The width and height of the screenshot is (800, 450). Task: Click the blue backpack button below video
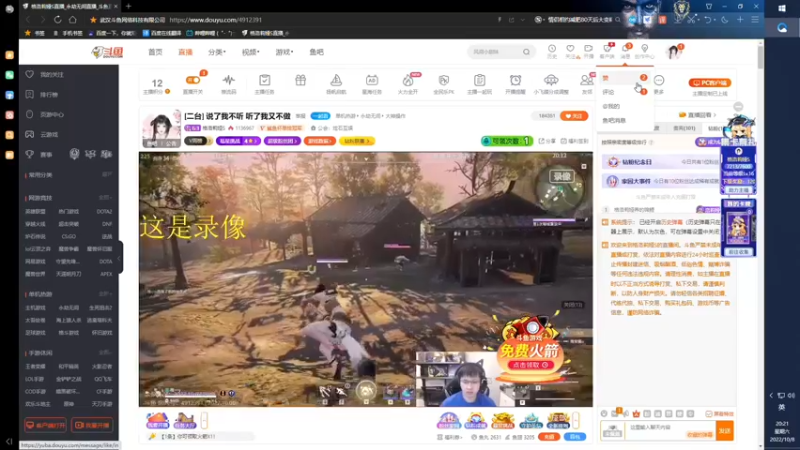(574, 437)
